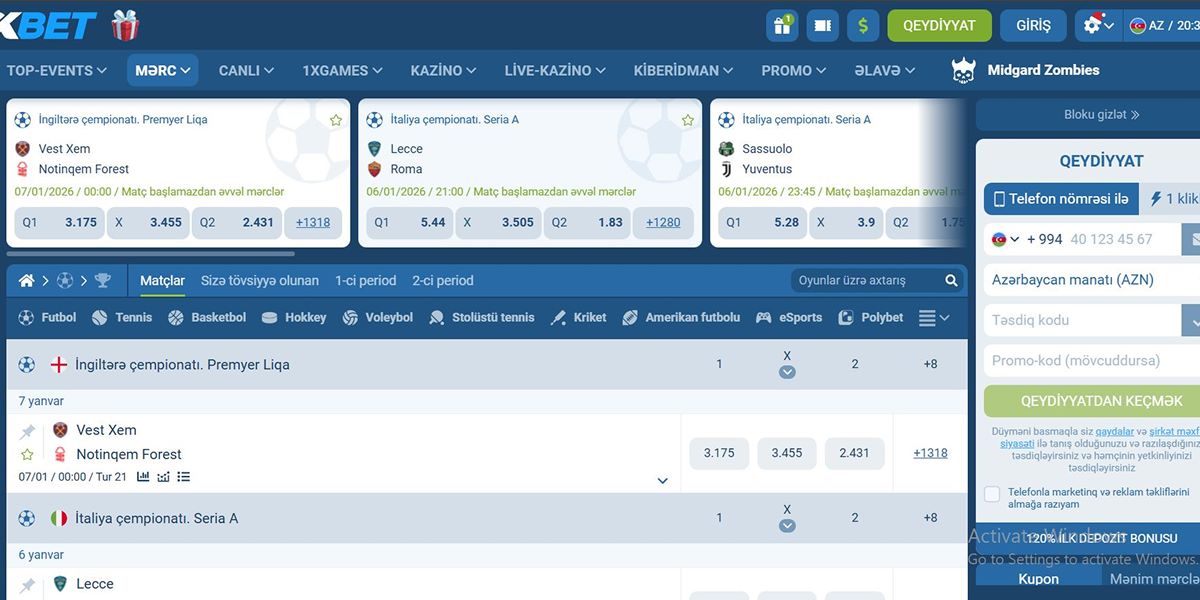
Task: Open the PROMO dropdown menu
Action: pyautogui.click(x=792, y=70)
